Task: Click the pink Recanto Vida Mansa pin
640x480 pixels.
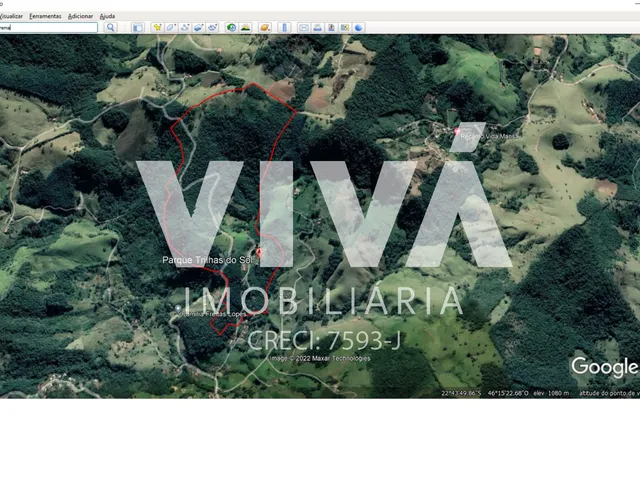Action: (x=457, y=131)
